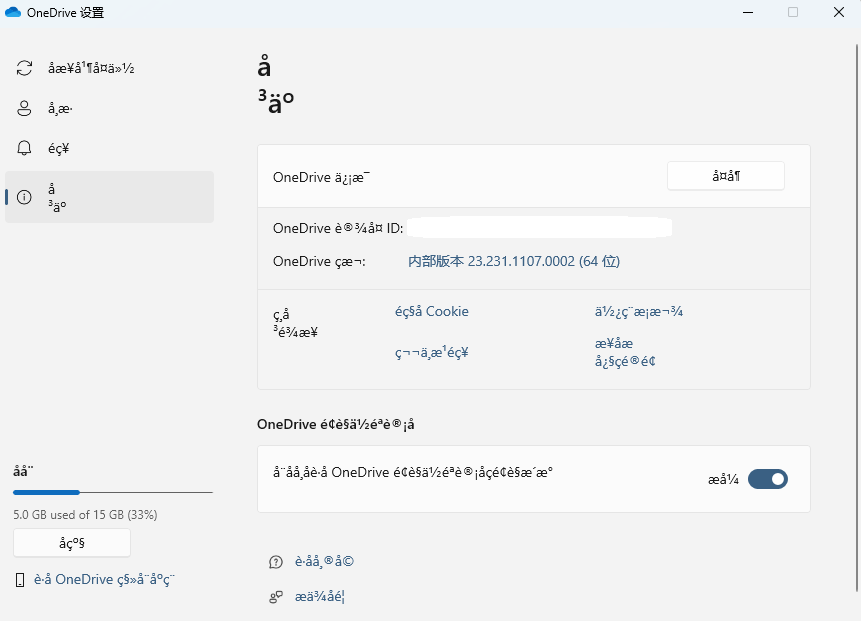The width and height of the screenshot is (861, 621).
Task: Click the question-mark help icon
Action: point(276,562)
